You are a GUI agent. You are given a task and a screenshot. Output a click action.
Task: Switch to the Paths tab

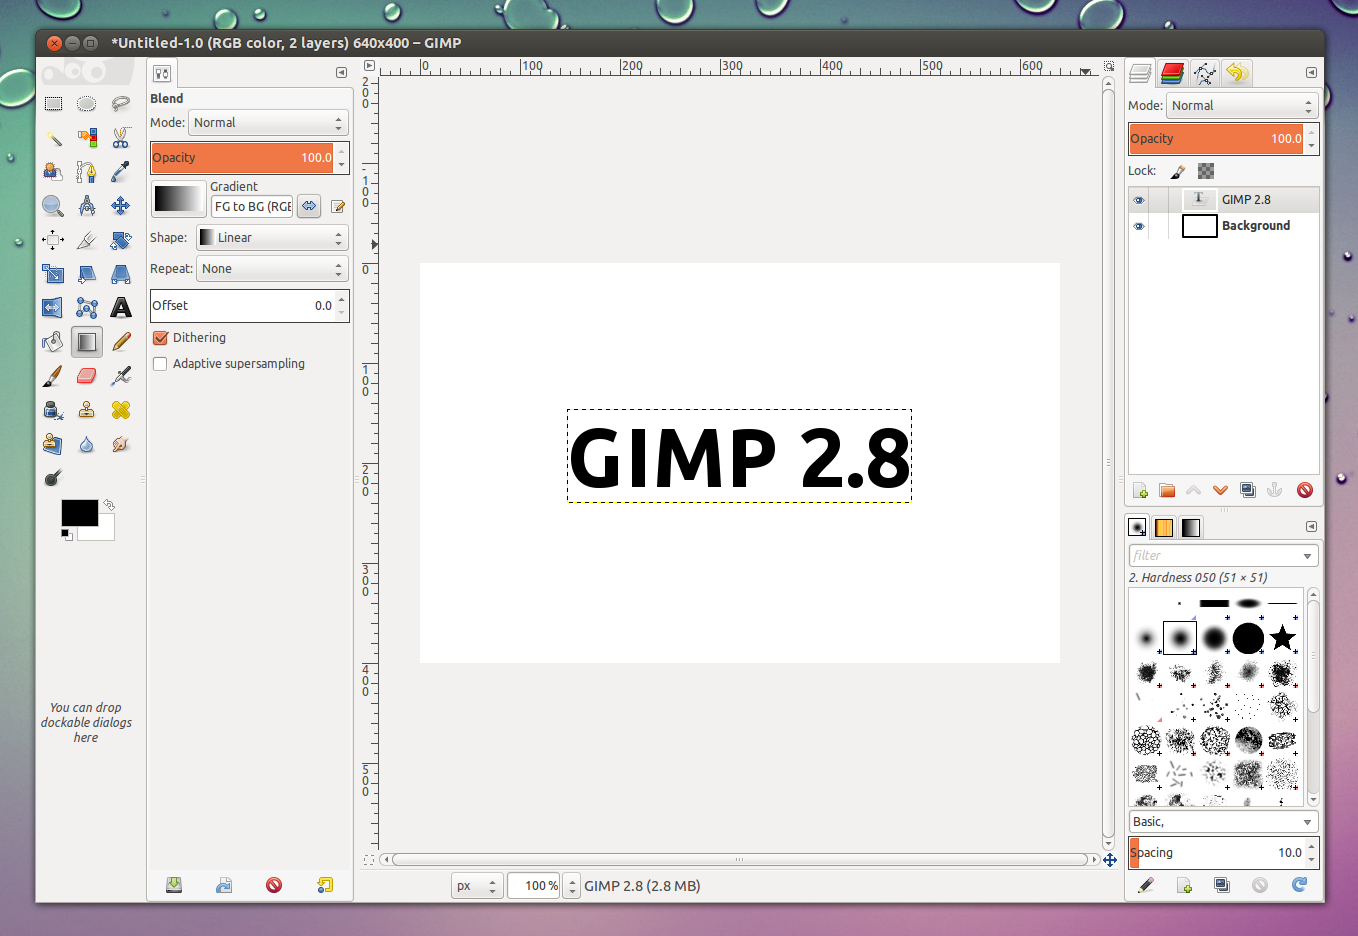pyautogui.click(x=1204, y=73)
